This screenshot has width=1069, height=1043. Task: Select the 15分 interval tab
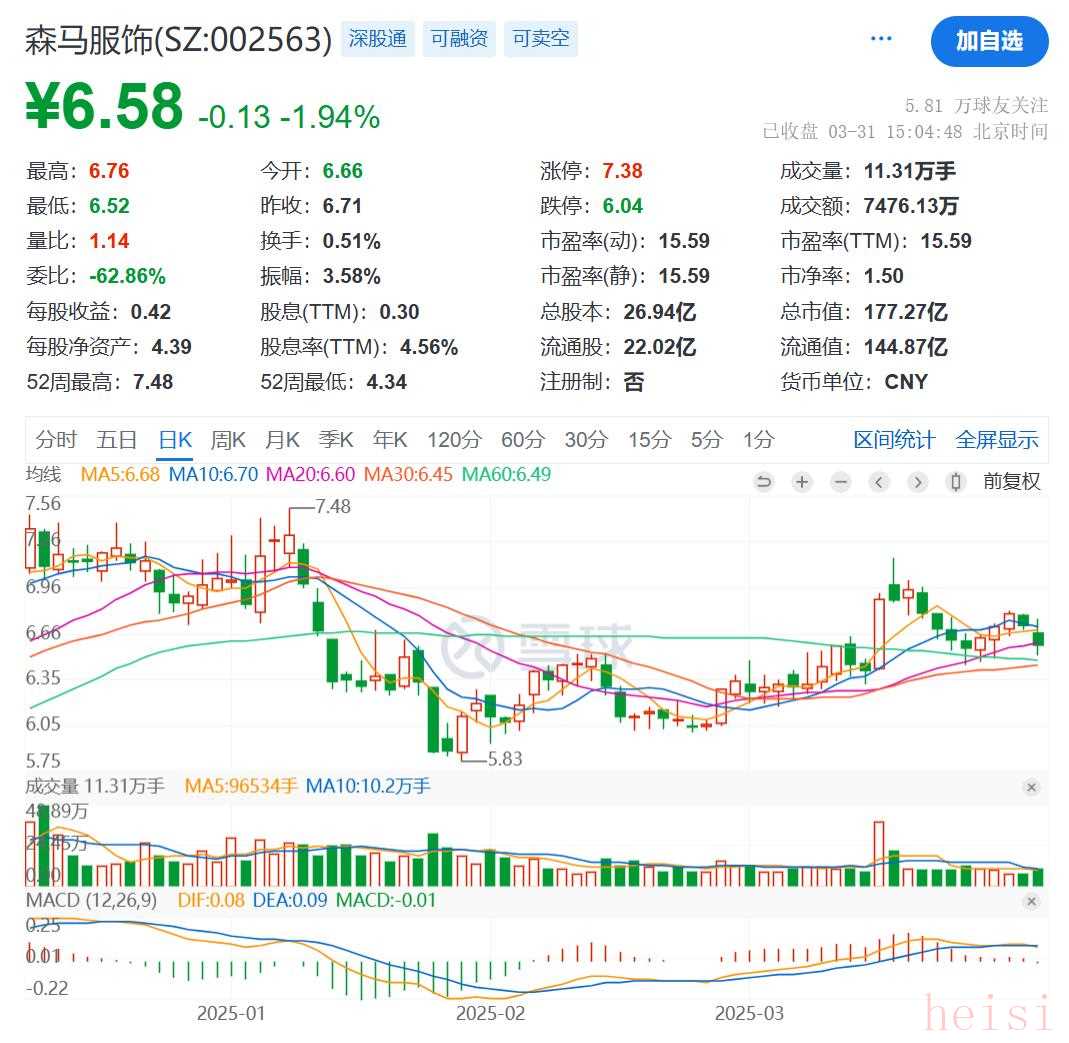tap(650, 440)
